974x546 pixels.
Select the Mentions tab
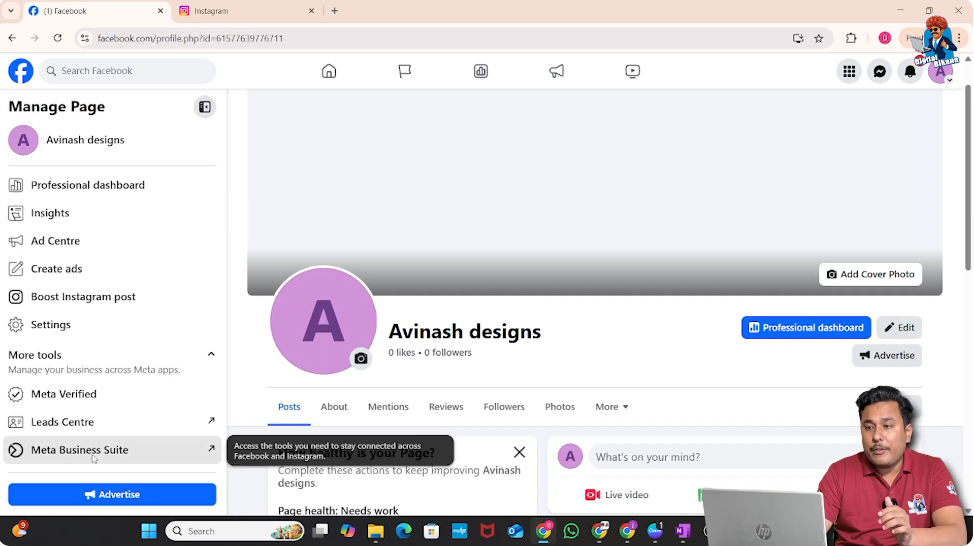(x=388, y=407)
